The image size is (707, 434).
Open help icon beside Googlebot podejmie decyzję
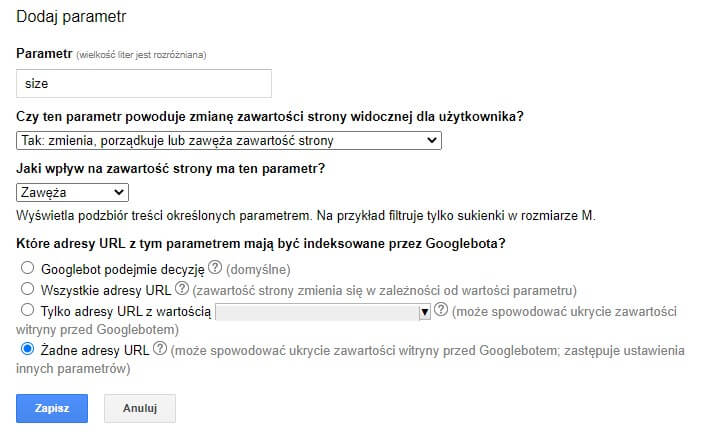tap(217, 270)
